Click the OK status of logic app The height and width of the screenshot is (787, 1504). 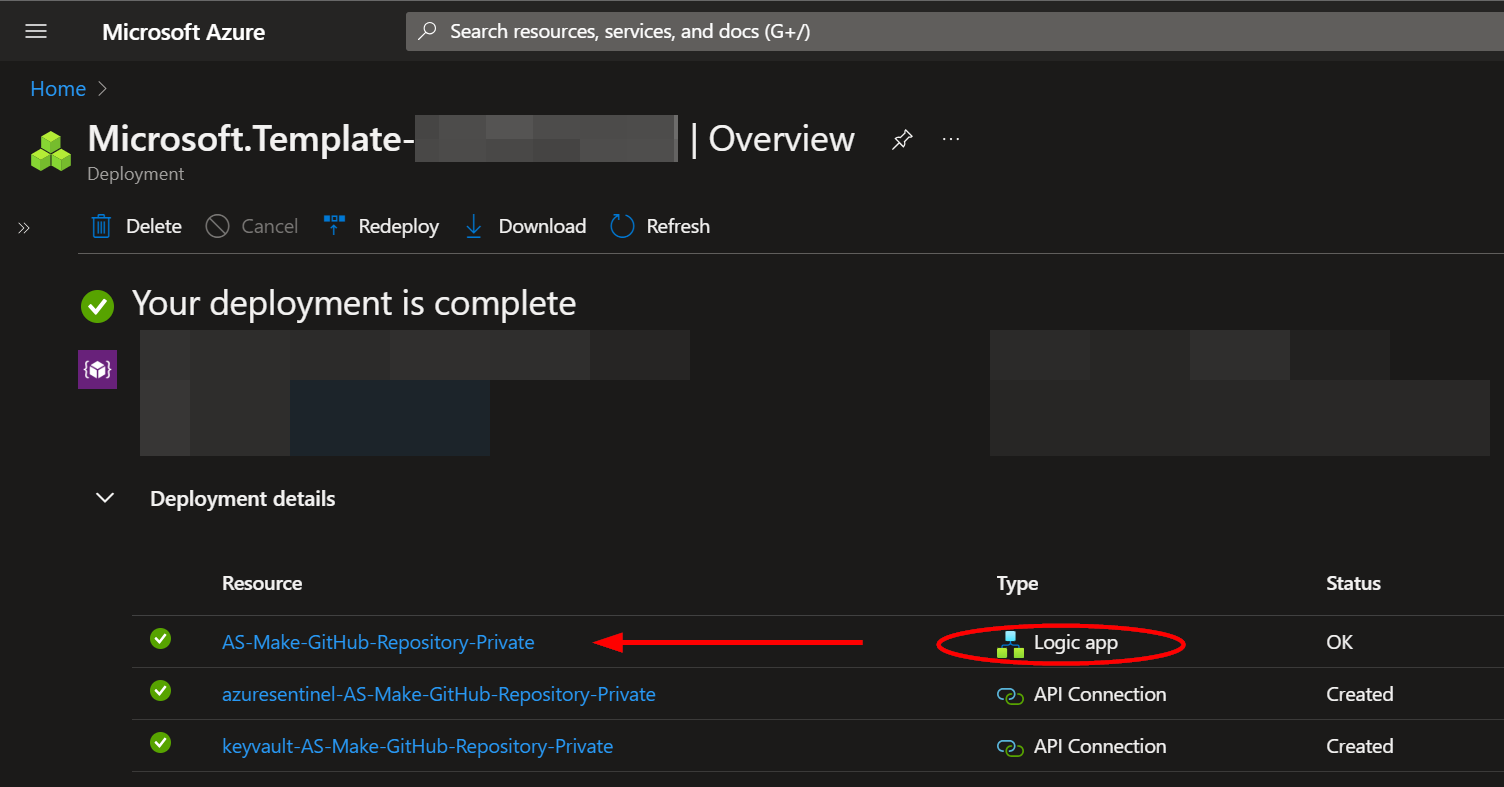coord(1339,642)
